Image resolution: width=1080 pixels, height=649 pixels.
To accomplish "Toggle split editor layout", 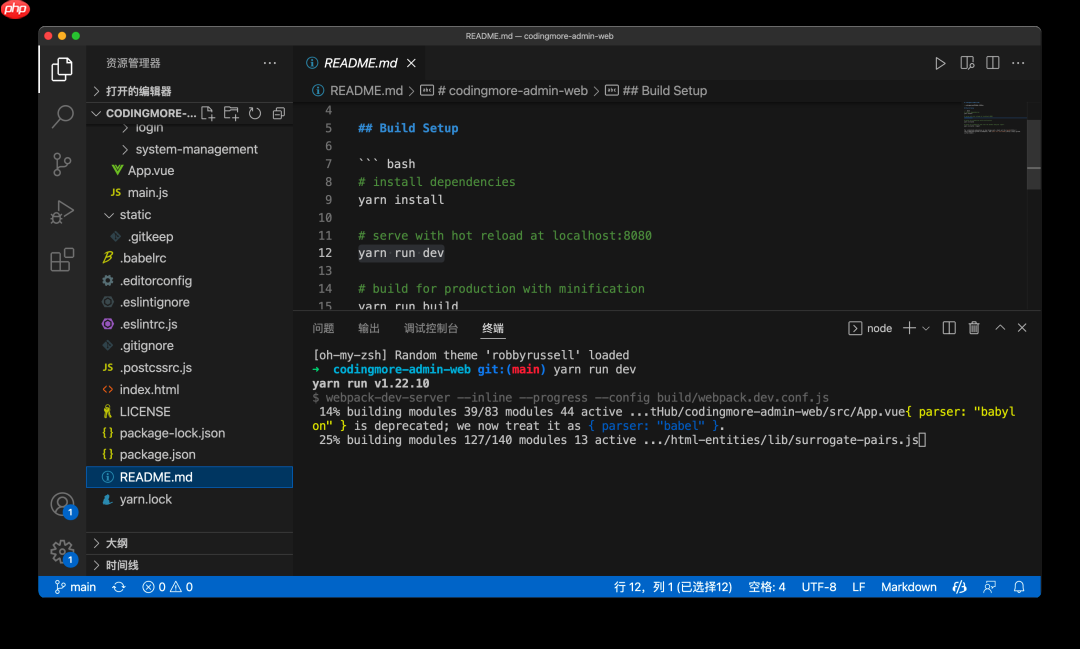I will [x=993, y=63].
